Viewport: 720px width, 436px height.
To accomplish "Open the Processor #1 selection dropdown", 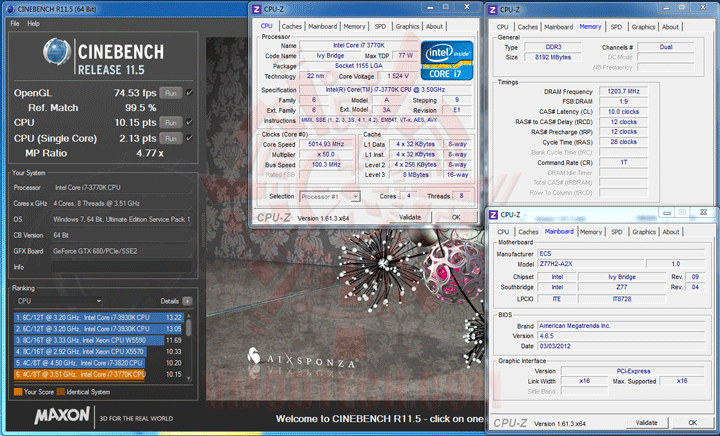I will pos(330,197).
